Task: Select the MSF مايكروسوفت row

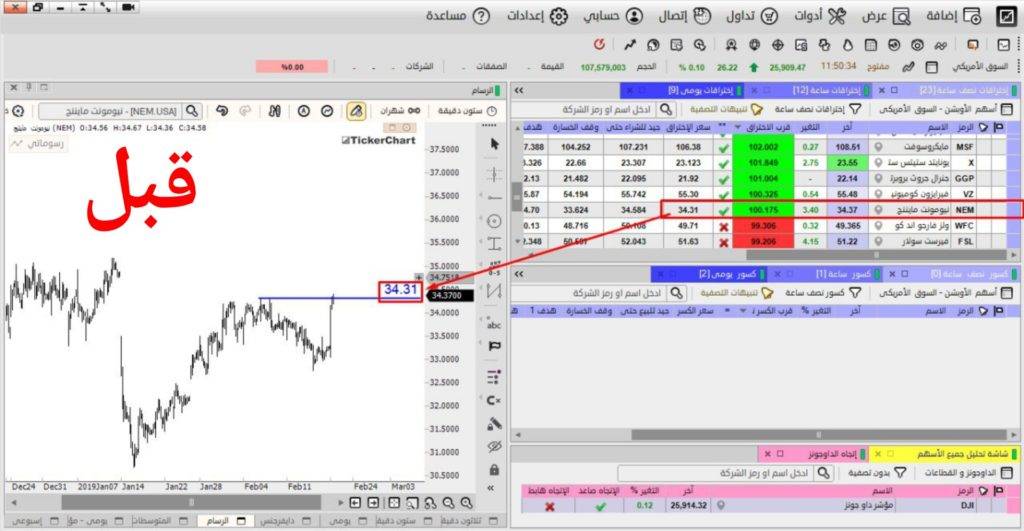Action: (765, 147)
